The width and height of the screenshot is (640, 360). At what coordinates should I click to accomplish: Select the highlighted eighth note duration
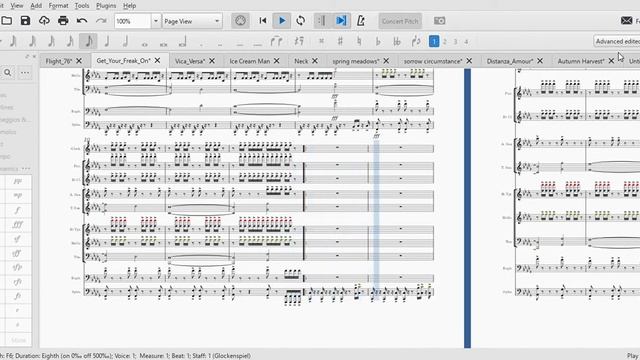point(89,41)
